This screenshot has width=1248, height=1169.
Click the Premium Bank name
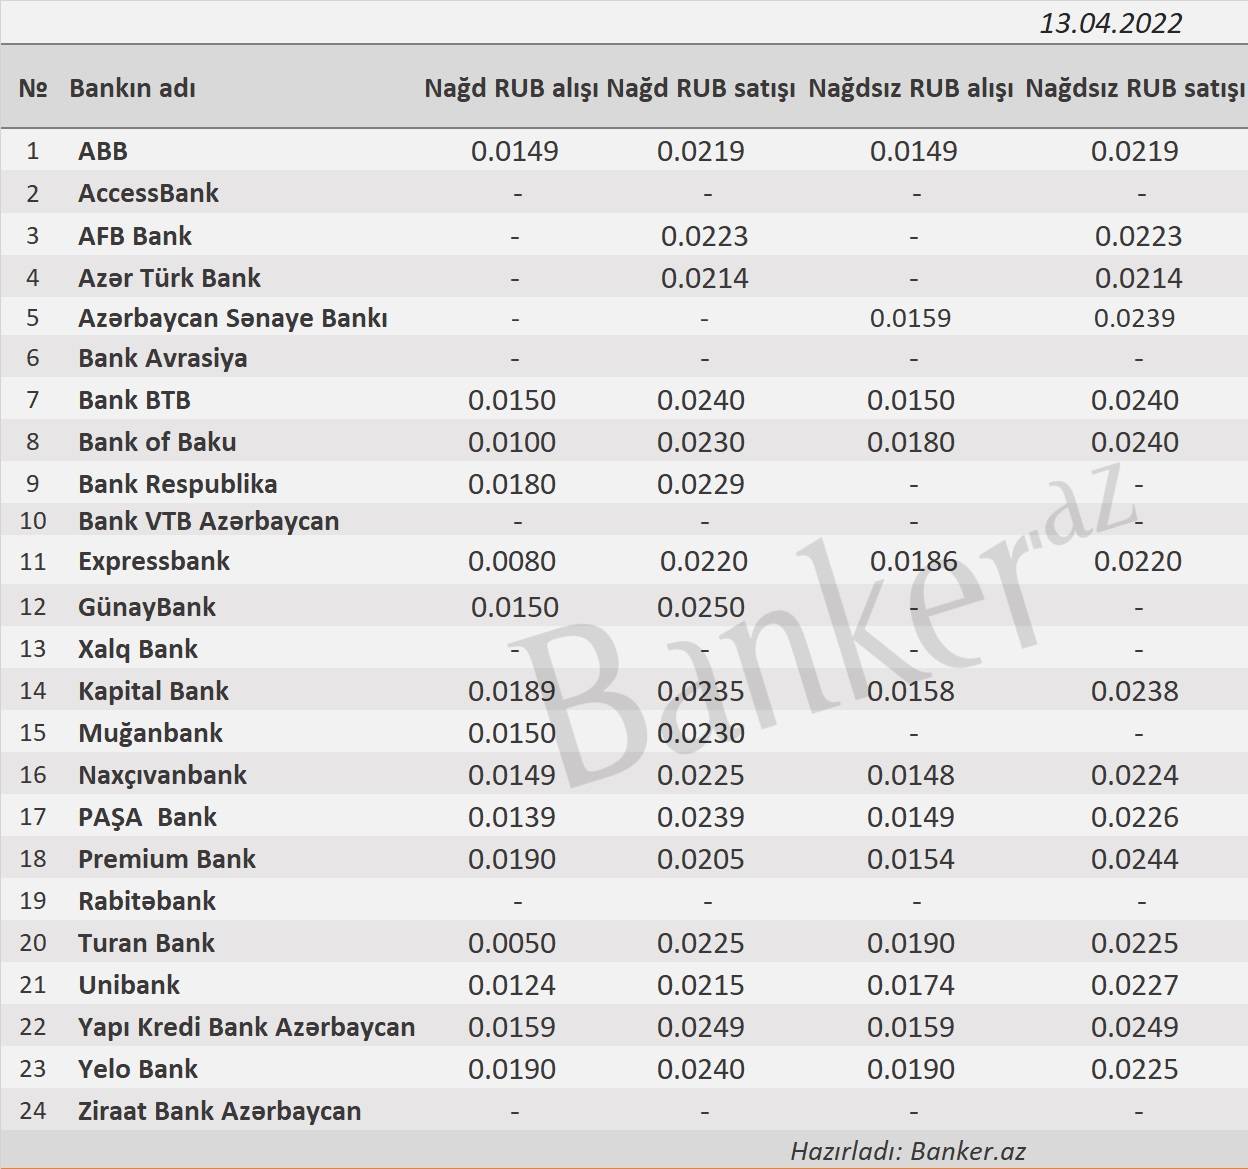click(167, 859)
